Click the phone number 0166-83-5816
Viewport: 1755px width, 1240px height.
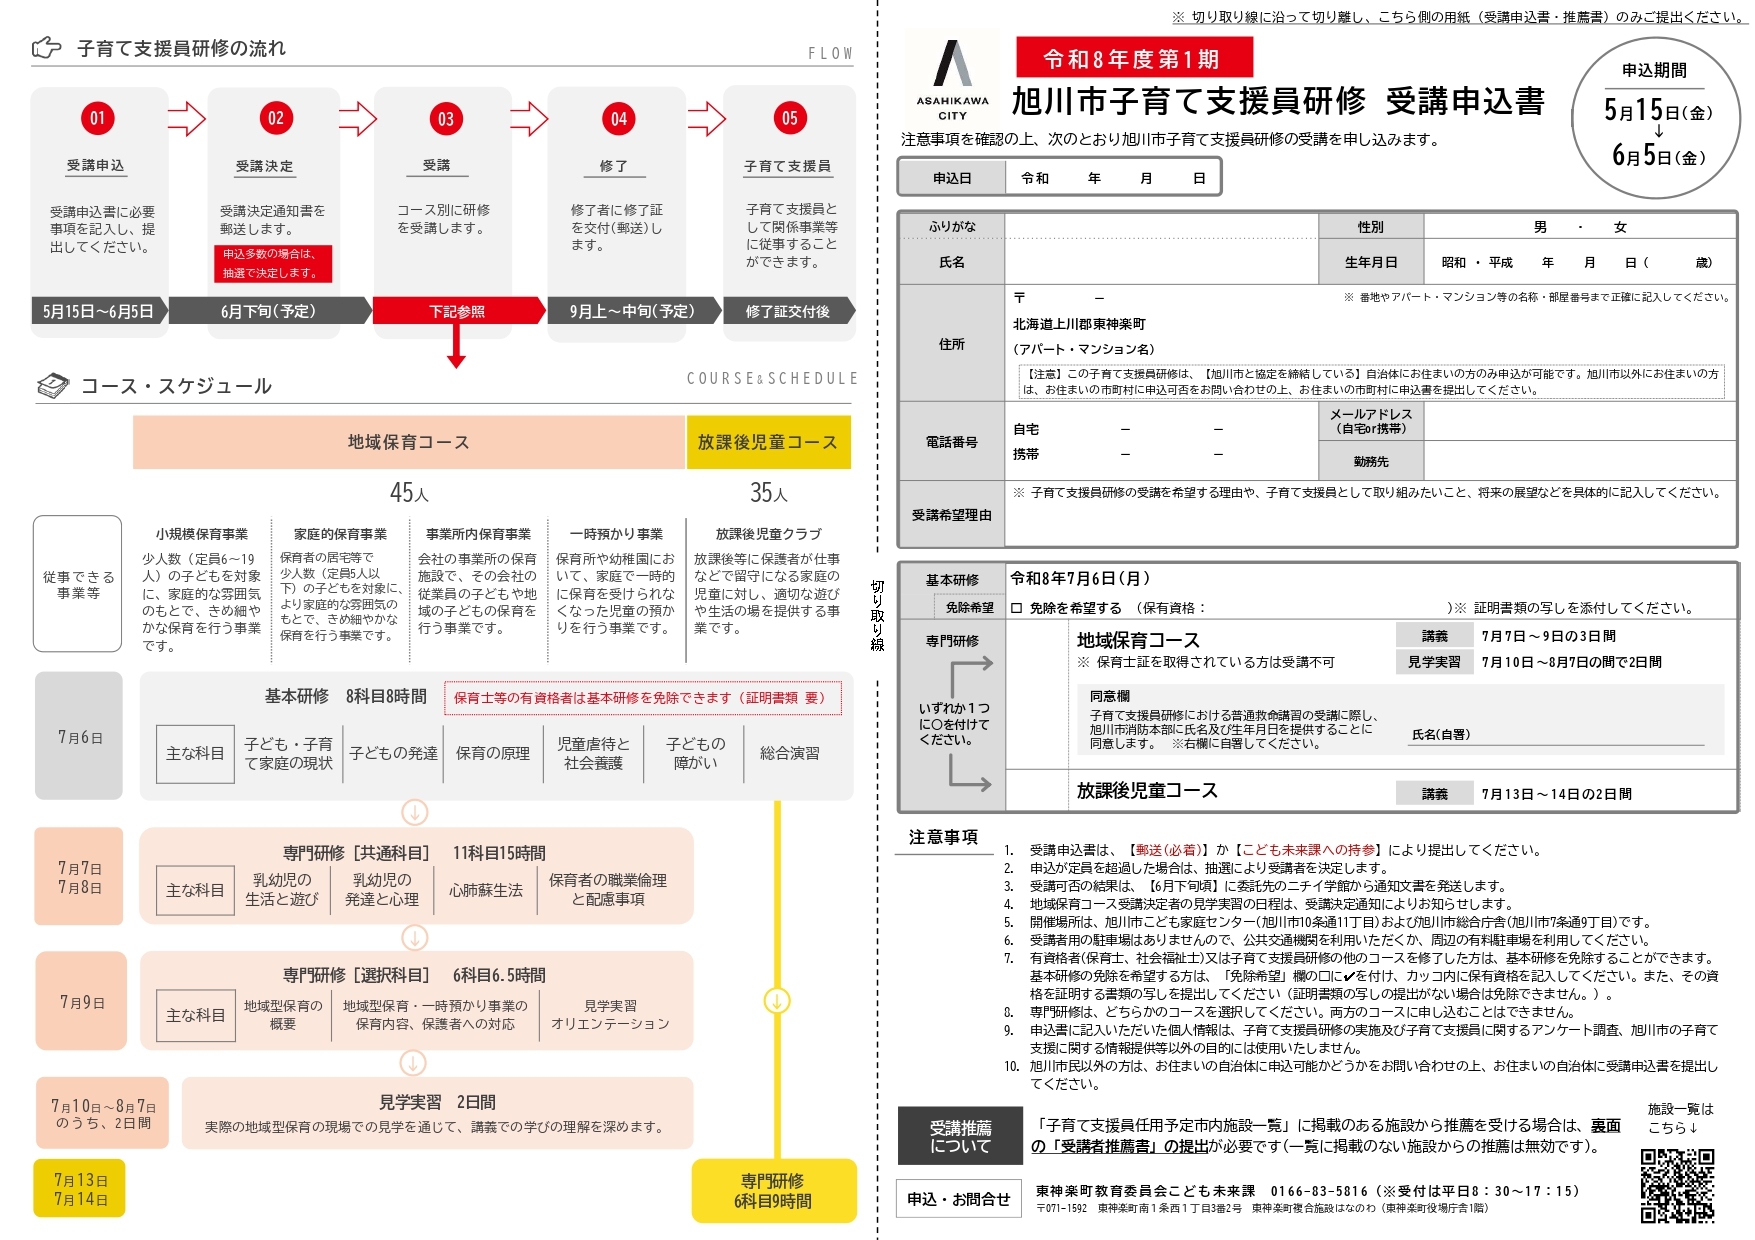(1318, 1191)
